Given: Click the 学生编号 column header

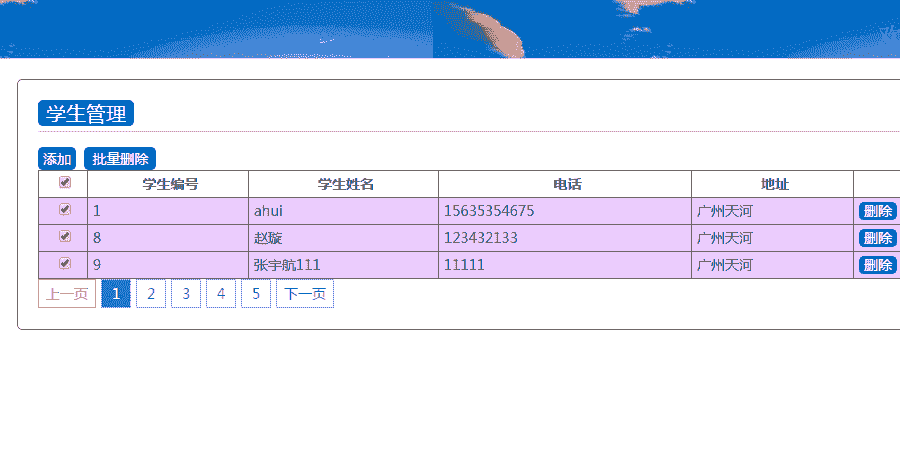Looking at the screenshot, I should pyautogui.click(x=169, y=184).
